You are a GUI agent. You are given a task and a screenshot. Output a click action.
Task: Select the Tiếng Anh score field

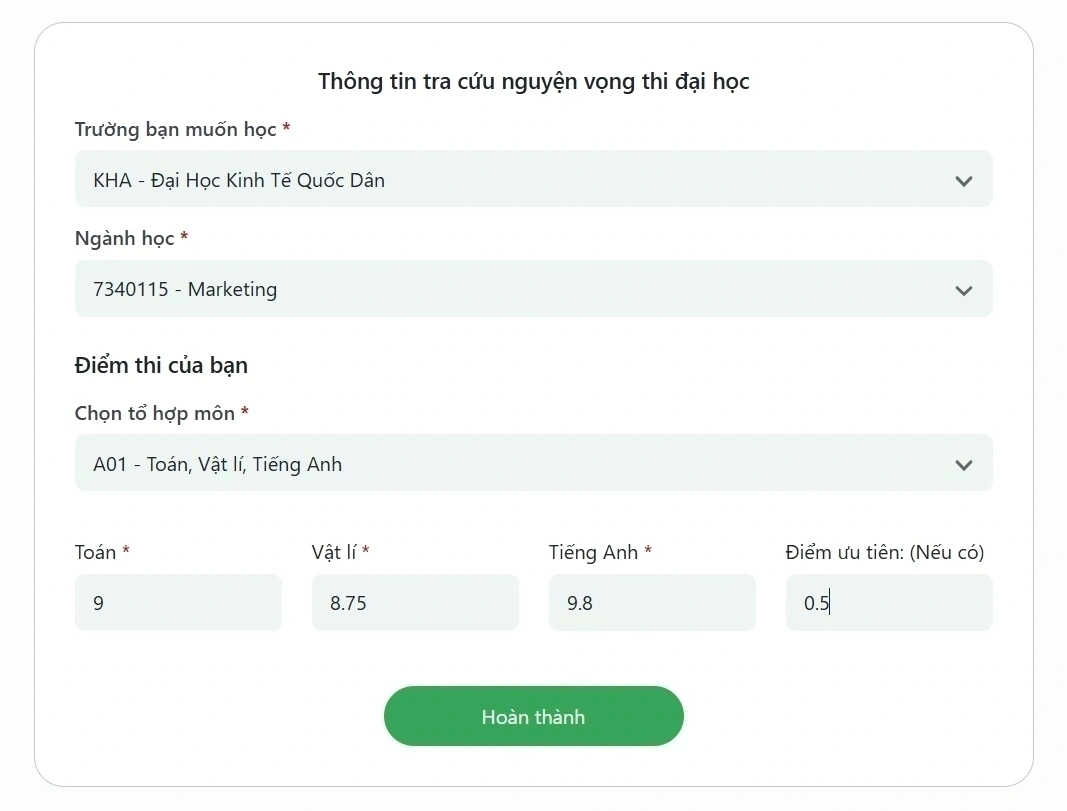click(x=652, y=602)
